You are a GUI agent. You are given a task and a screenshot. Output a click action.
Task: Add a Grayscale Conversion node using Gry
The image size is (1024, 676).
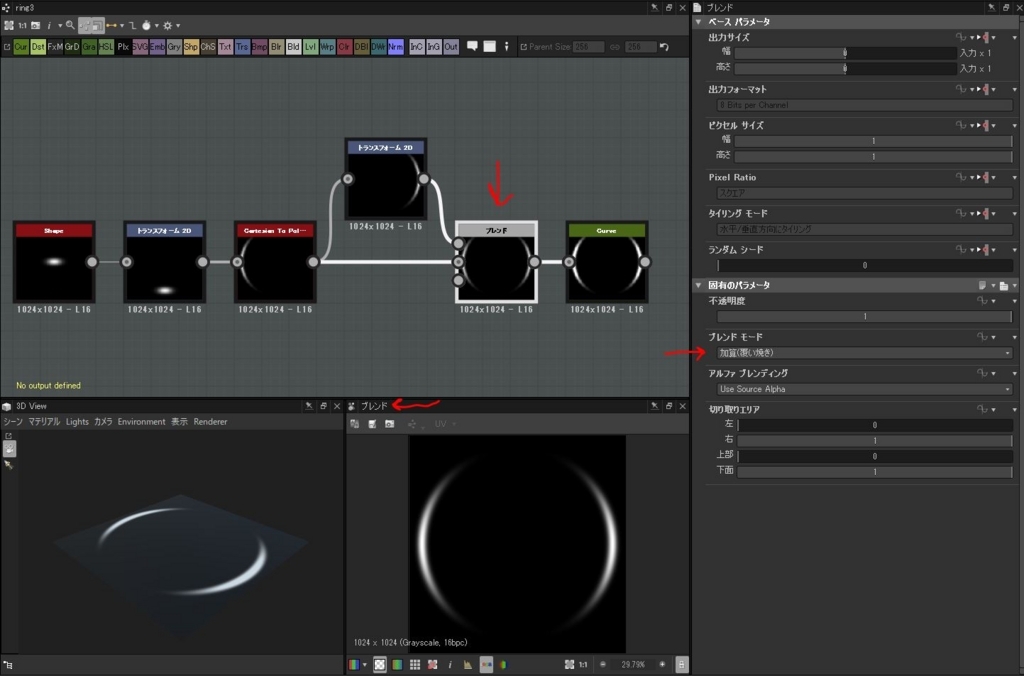(174, 47)
